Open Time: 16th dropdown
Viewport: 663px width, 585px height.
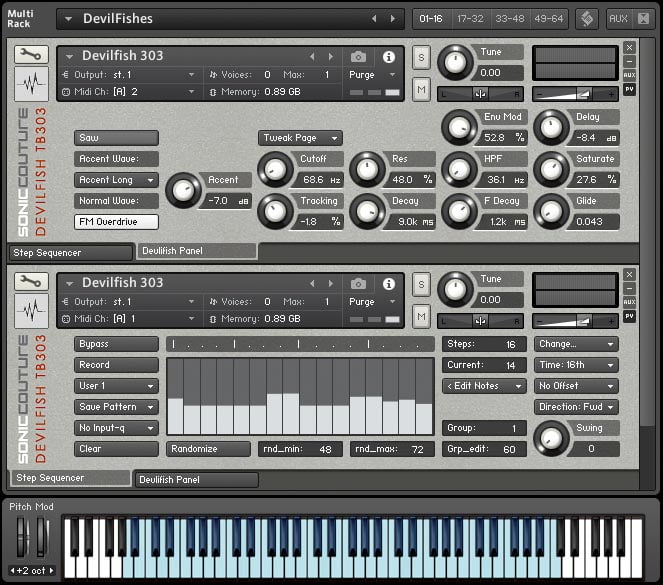tap(576, 365)
